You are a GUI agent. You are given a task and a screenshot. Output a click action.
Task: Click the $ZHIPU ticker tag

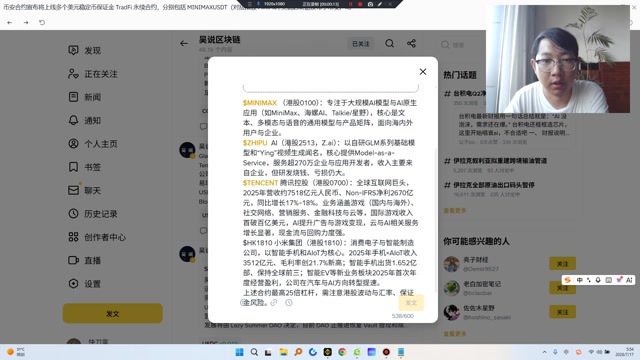point(255,143)
